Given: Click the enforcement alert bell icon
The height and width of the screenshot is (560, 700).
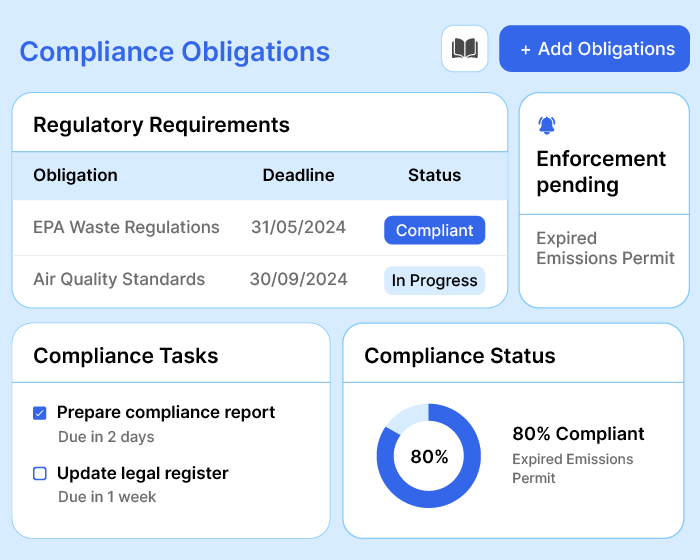Looking at the screenshot, I should point(546,125).
